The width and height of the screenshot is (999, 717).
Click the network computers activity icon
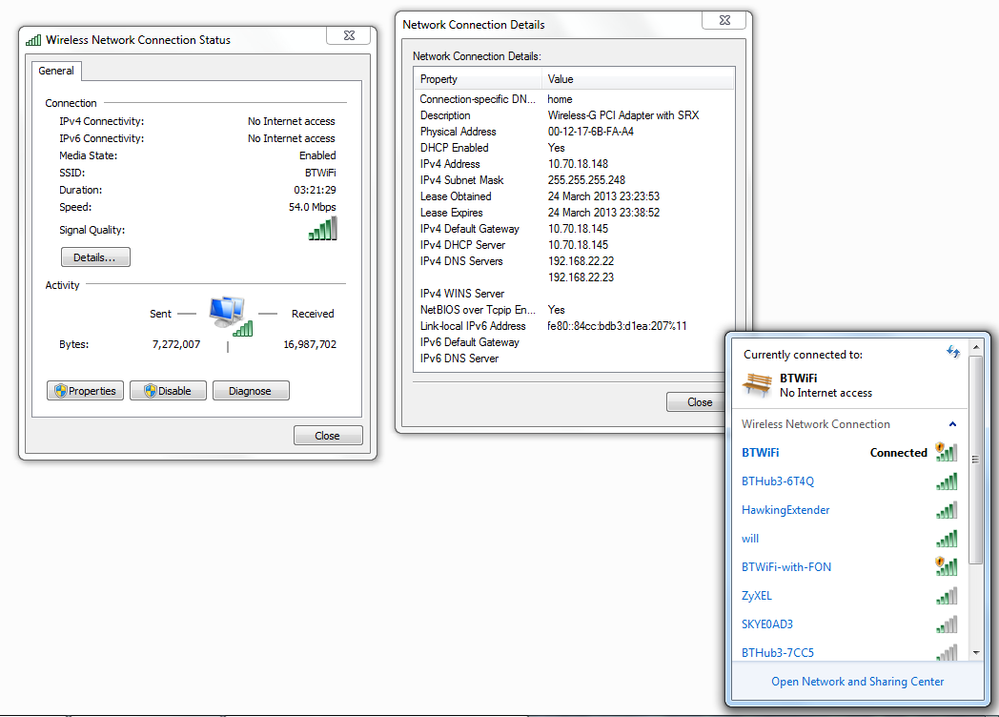(x=231, y=315)
